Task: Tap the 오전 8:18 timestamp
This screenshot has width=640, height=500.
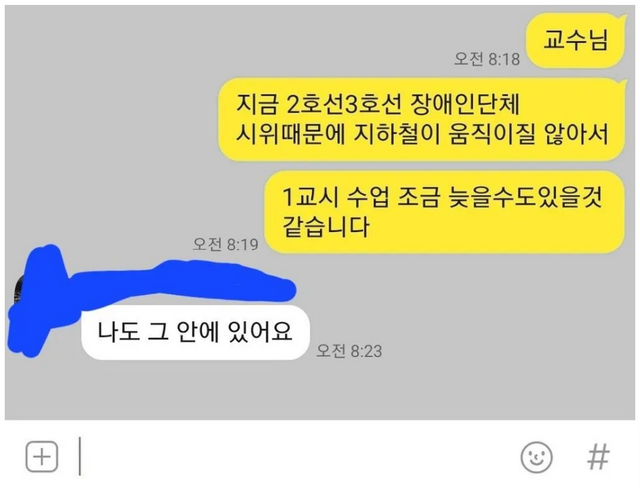Action: point(487,59)
